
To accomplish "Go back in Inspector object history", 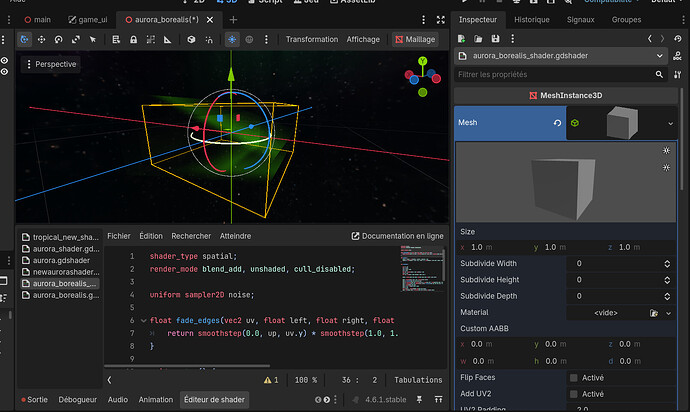I will tap(649, 38).
